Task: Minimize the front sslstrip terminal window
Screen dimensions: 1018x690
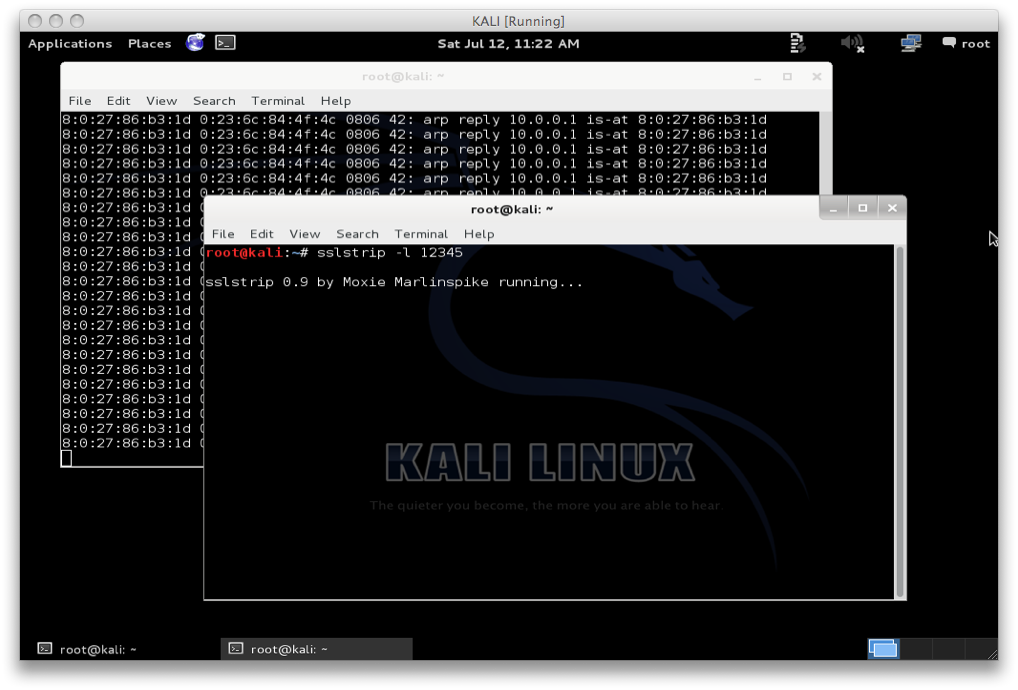Action: 834,208
